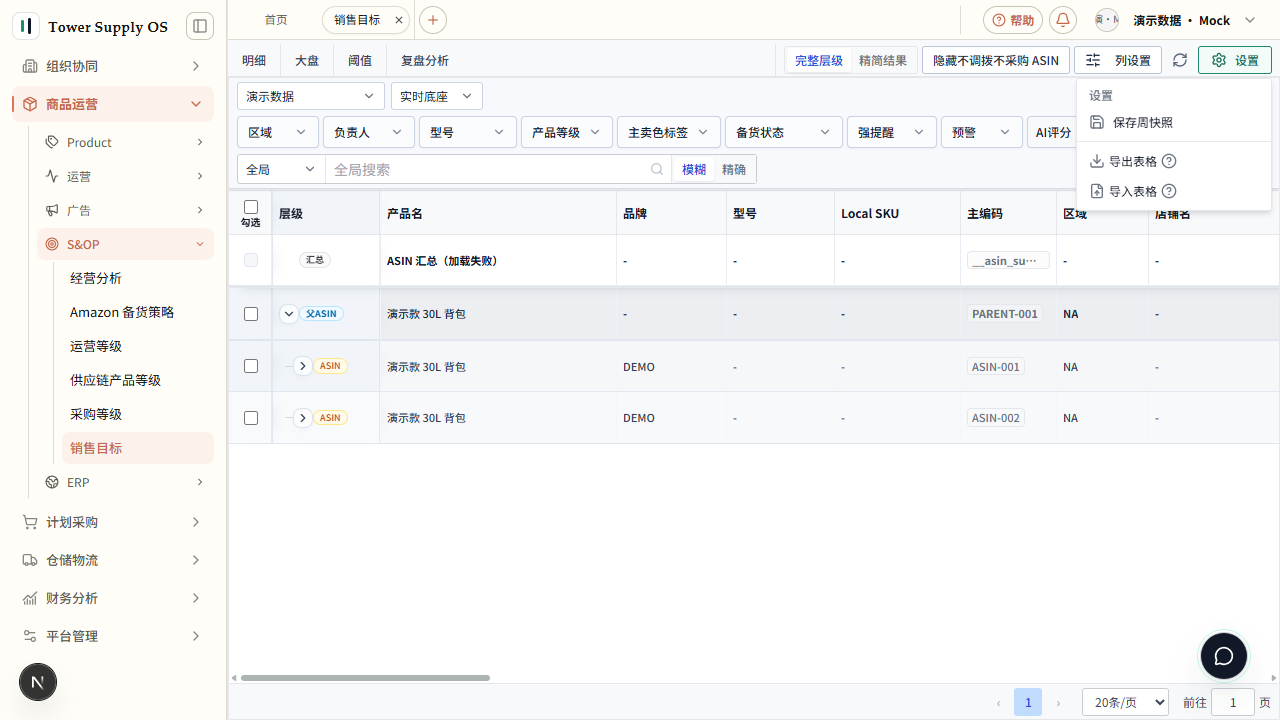This screenshot has width=1280, height=720.
Task: Open the 演示数据 dropdown
Action: 311,96
